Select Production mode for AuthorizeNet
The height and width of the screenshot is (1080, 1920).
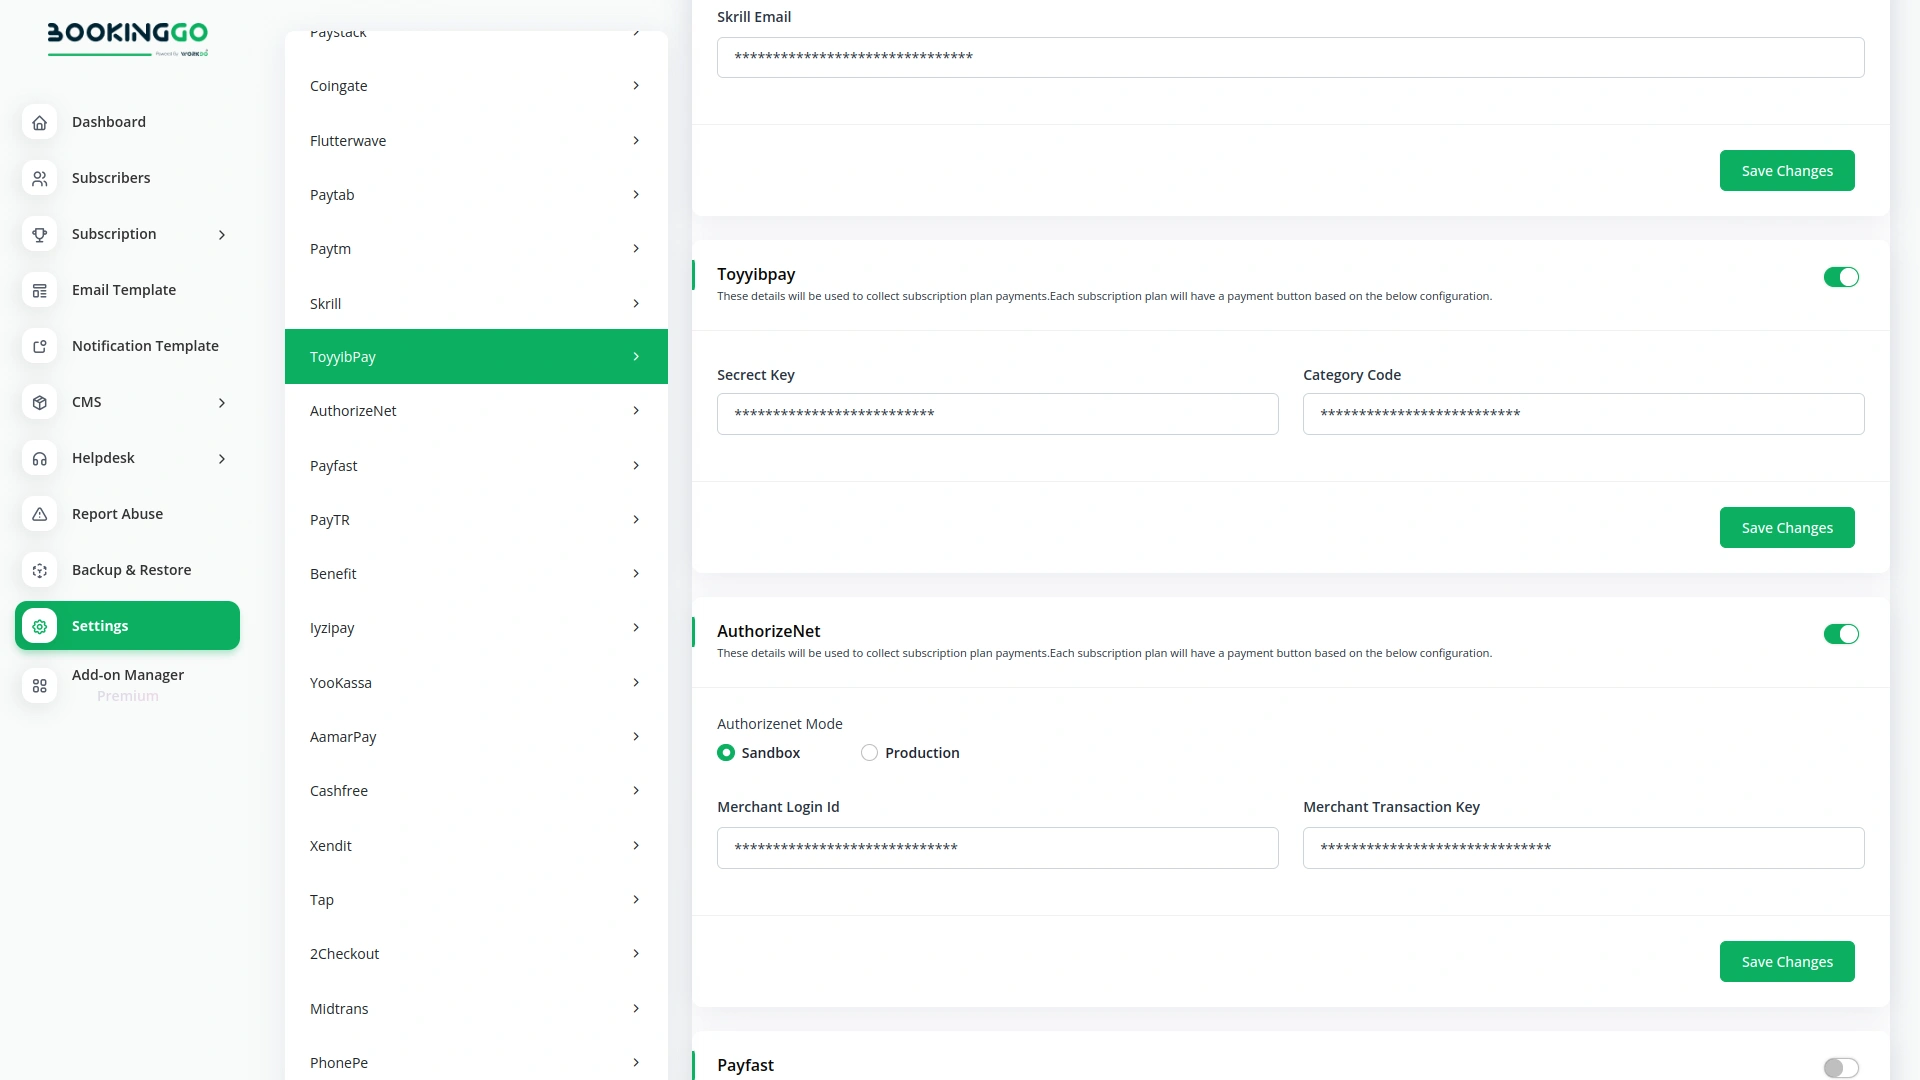869,752
